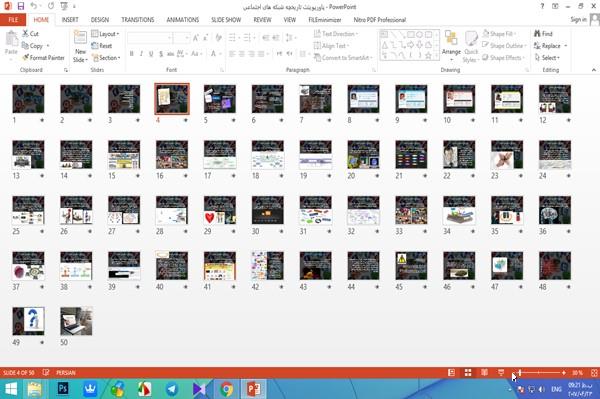Click the Find icon in Editing group

coord(543,34)
